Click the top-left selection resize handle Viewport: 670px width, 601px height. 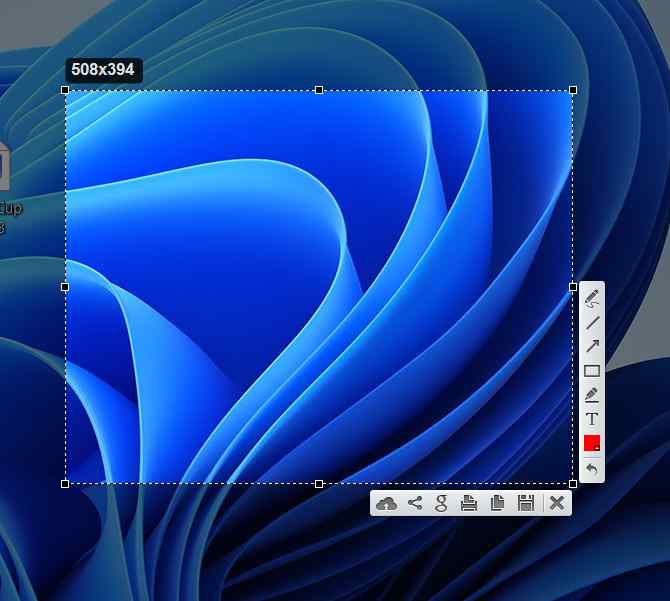coord(65,90)
